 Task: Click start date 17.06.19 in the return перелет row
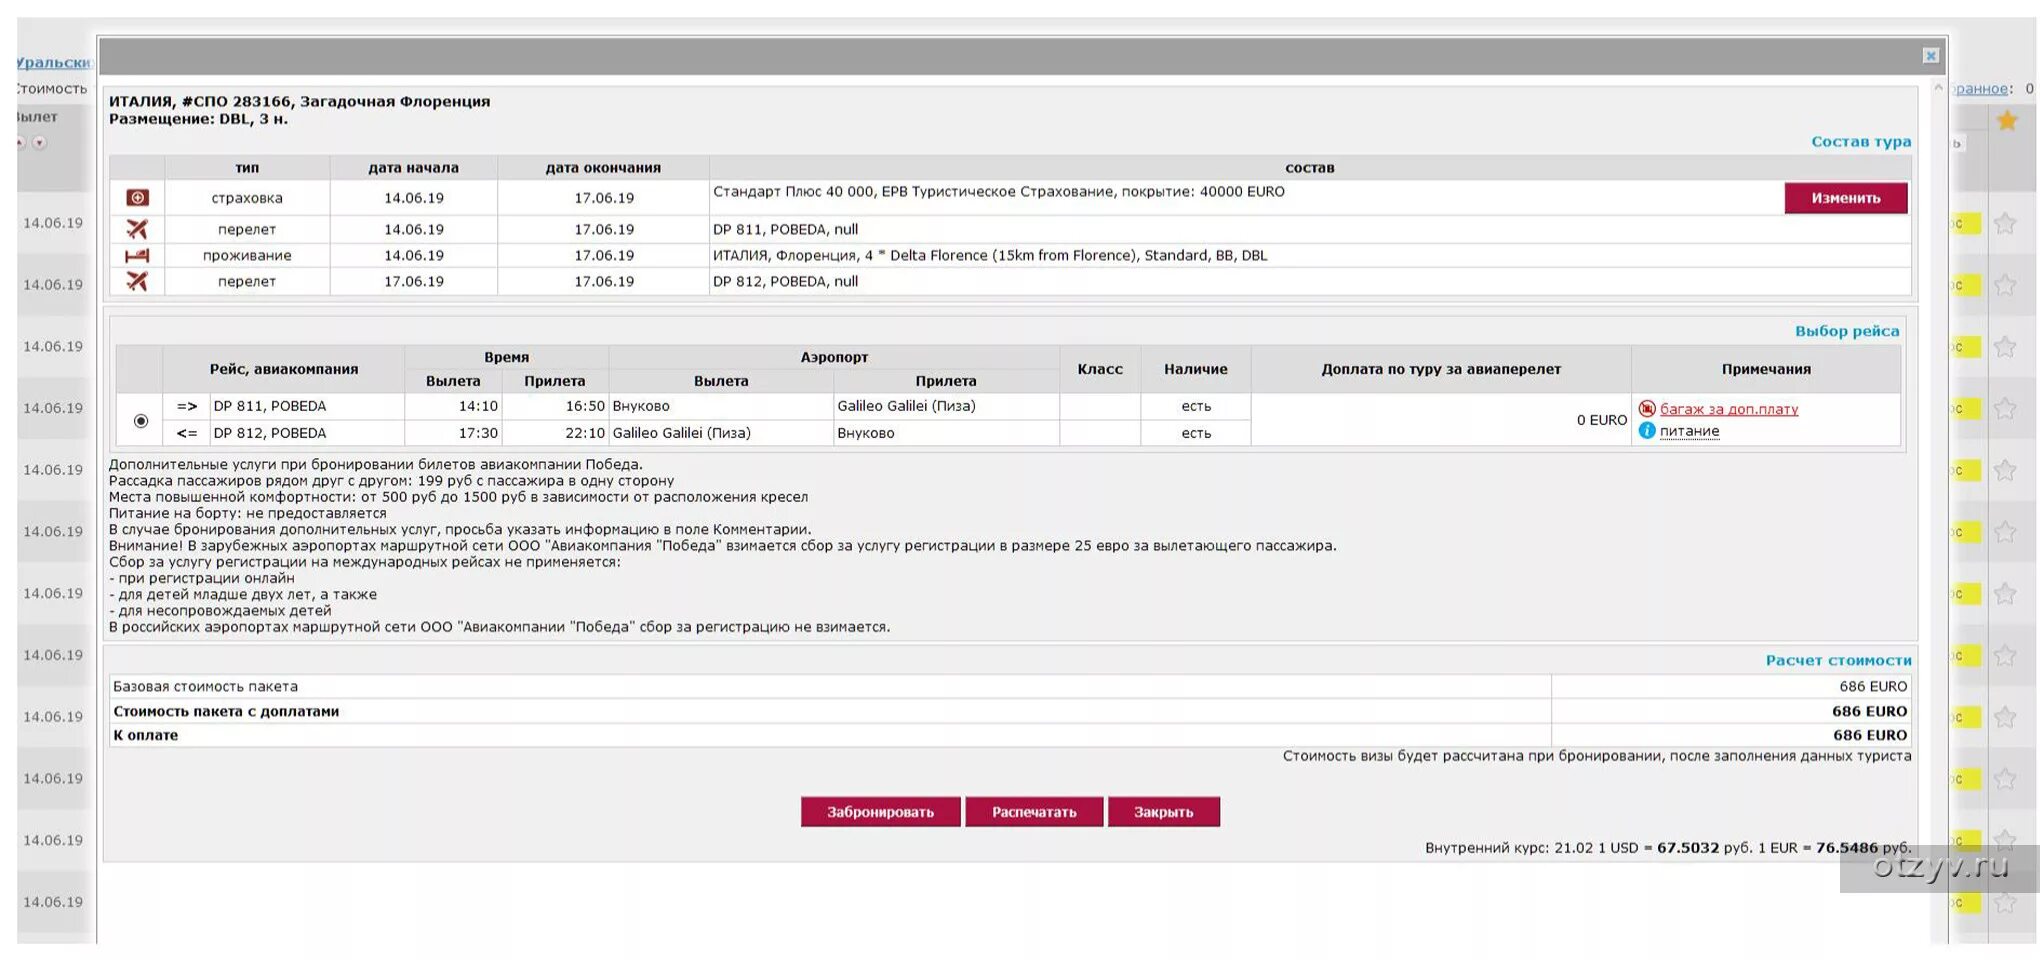(x=414, y=281)
